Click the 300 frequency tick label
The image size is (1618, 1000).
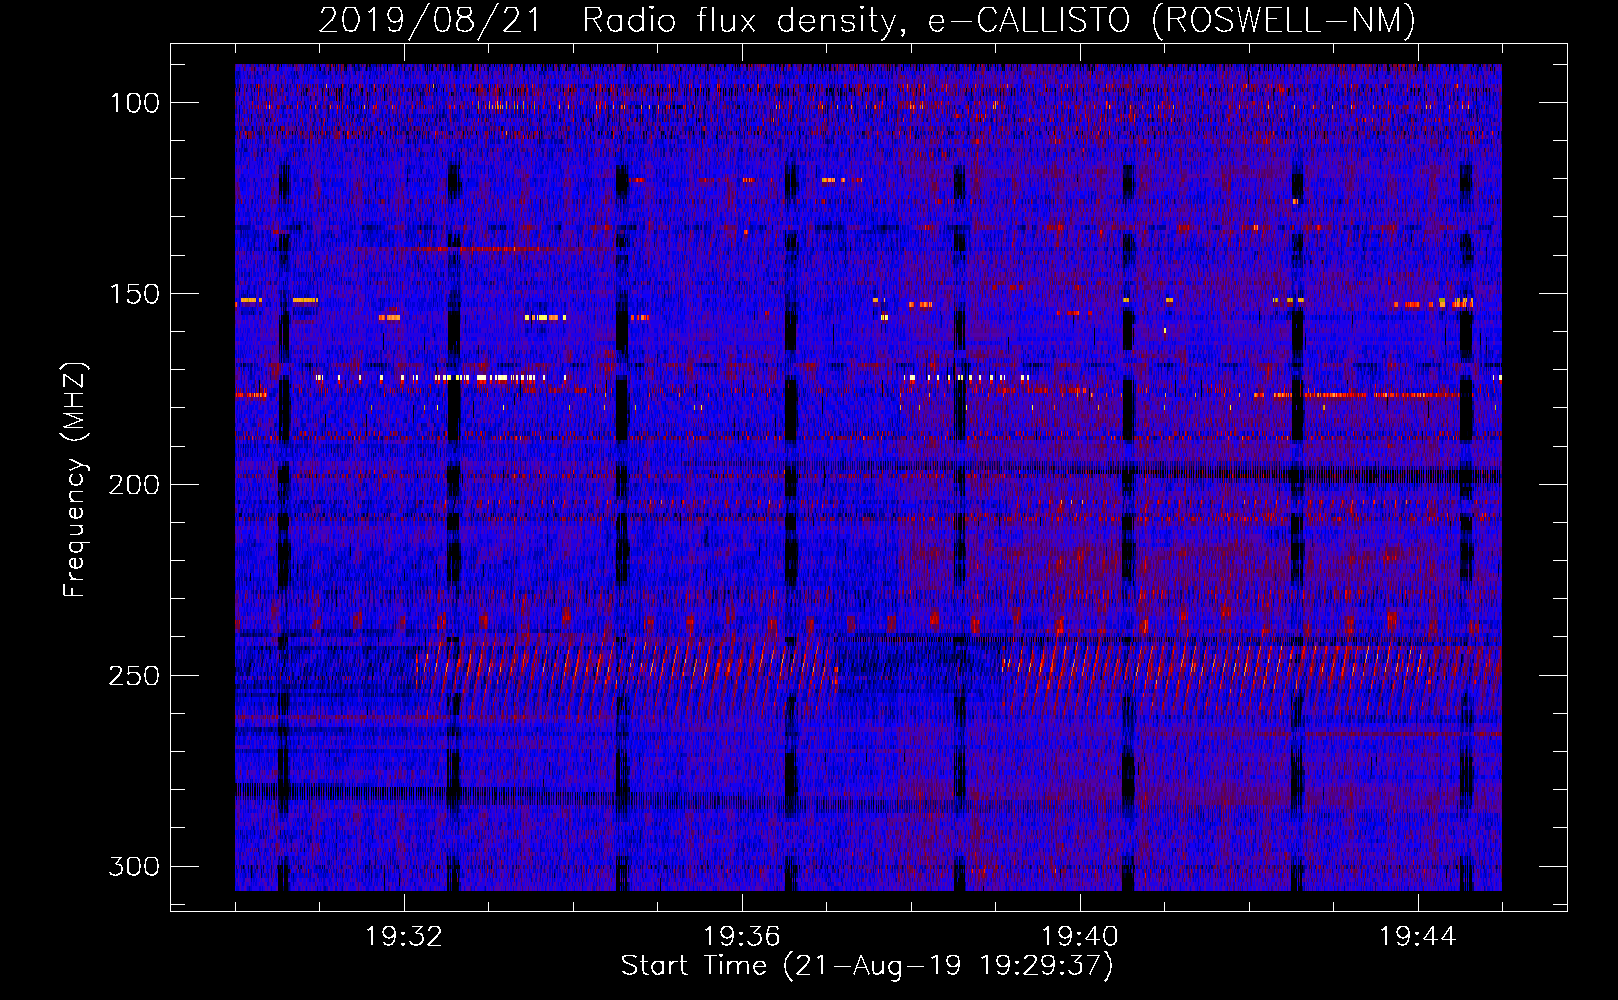134,866
